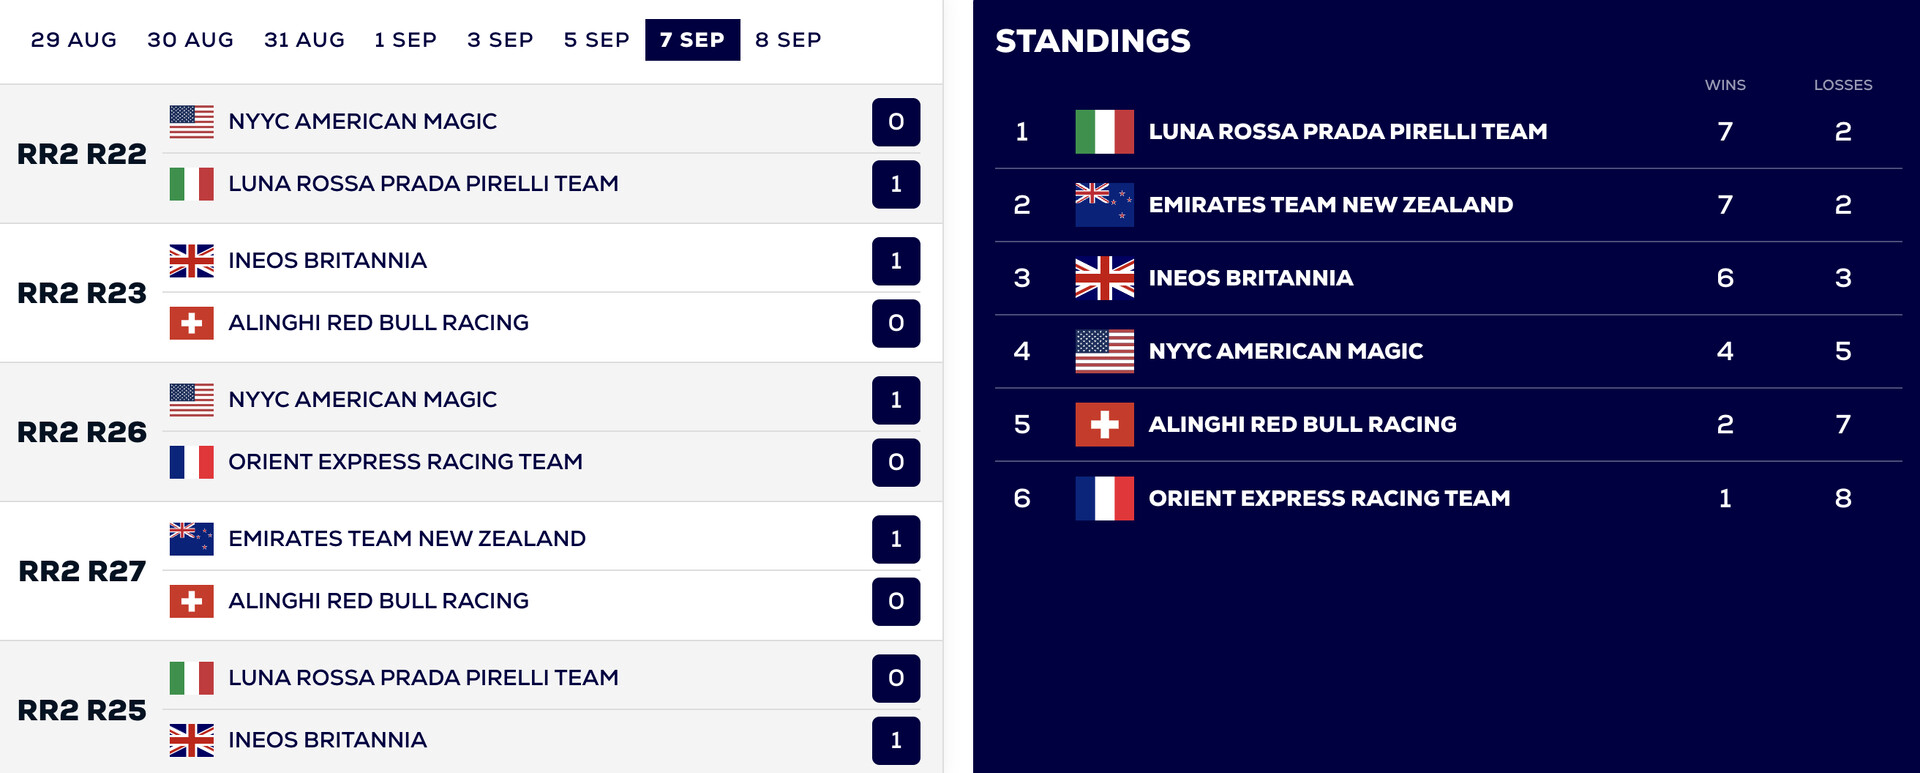1920x773 pixels.
Task: Click the New Zealand flag in standings
Action: (x=1104, y=205)
